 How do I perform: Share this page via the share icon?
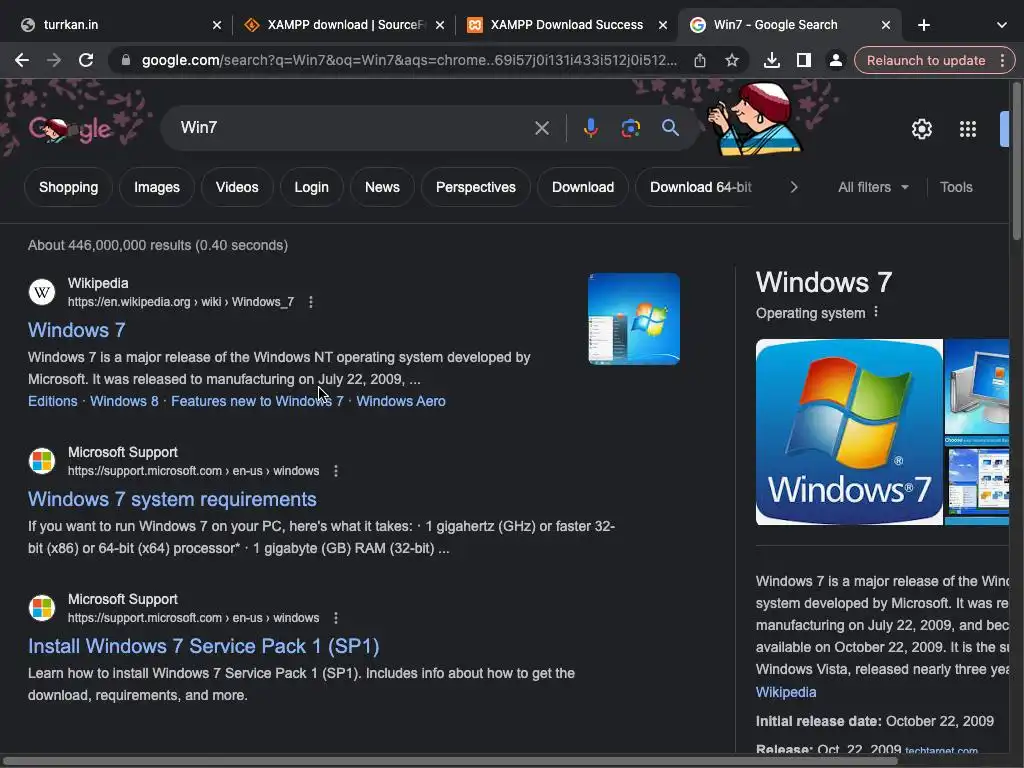pyautogui.click(x=699, y=60)
